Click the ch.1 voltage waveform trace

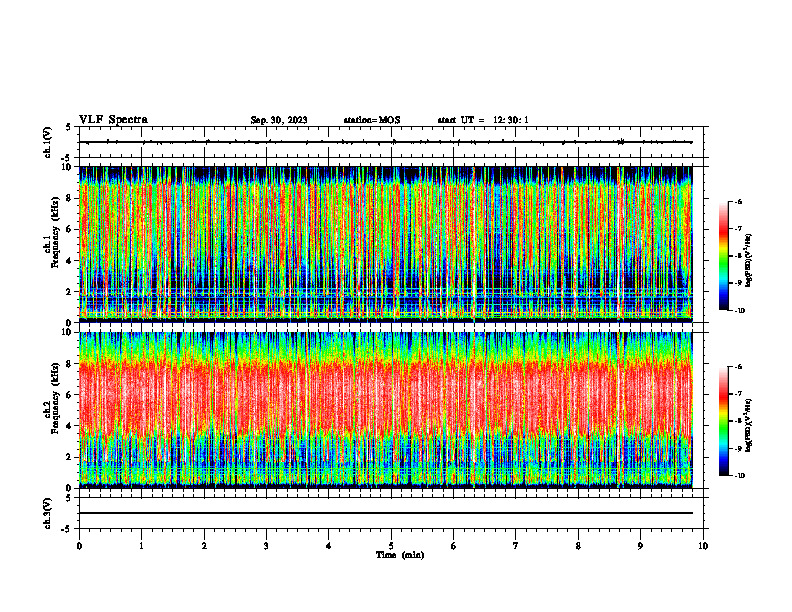click(x=386, y=142)
